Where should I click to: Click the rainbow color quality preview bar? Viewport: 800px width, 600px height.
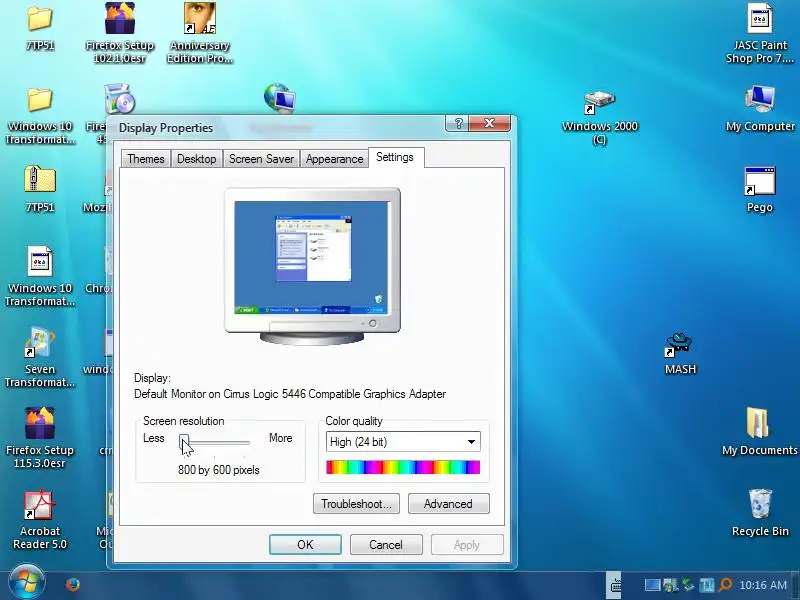pyautogui.click(x=403, y=467)
